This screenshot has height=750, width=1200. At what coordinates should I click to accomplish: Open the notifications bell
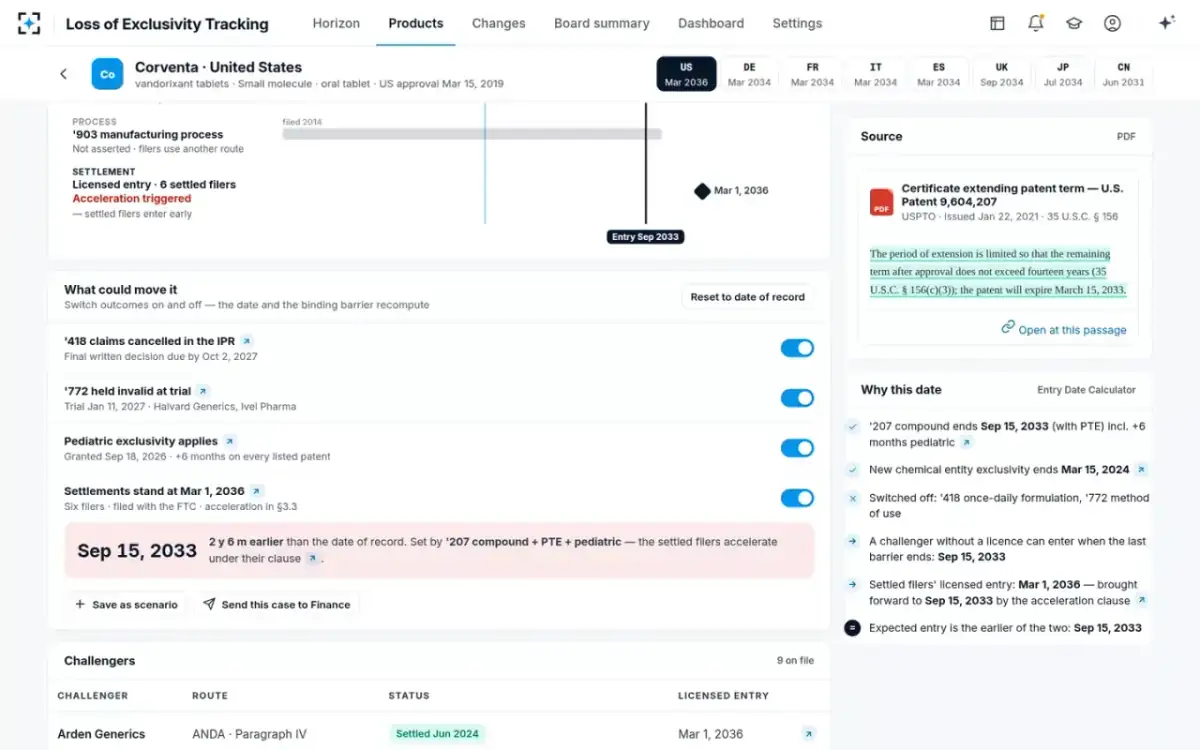coord(1035,23)
